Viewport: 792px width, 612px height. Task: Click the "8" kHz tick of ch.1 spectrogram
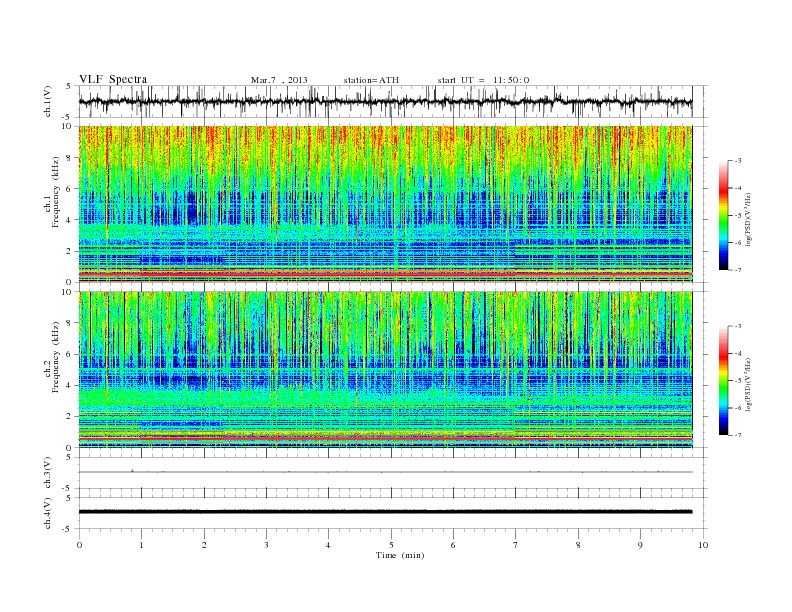[x=70, y=158]
